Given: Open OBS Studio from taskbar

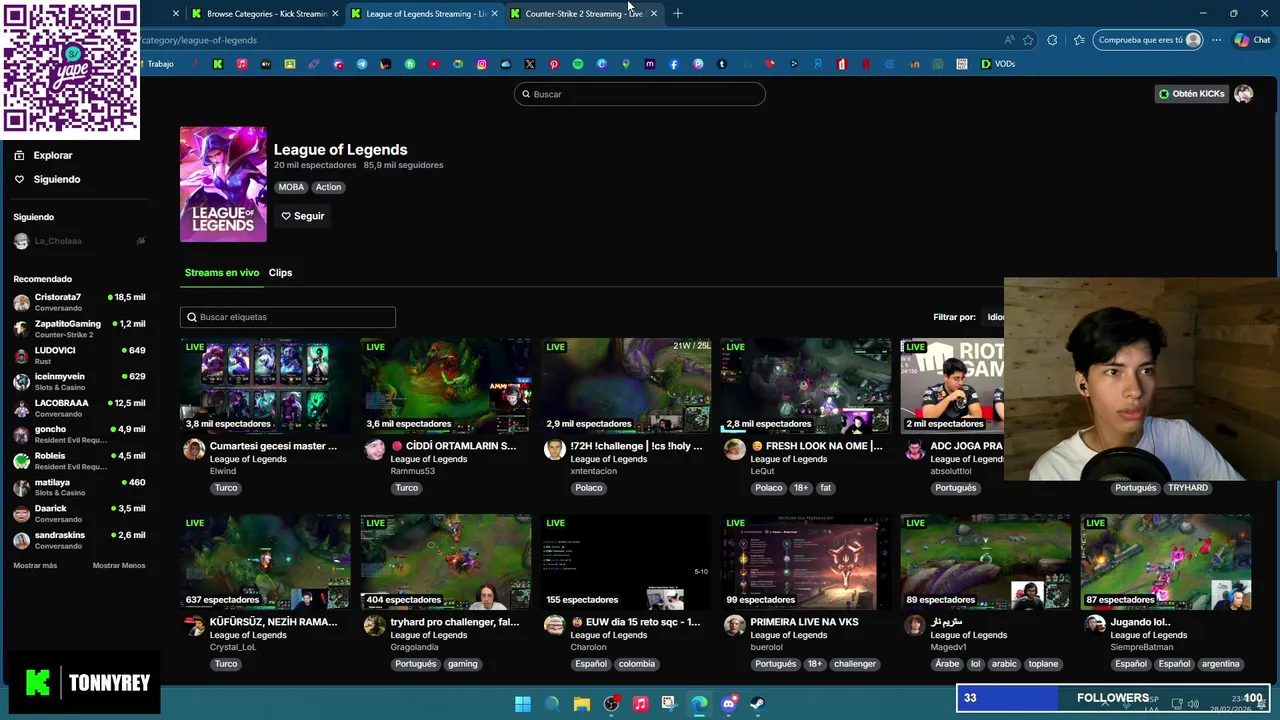Looking at the screenshot, I should [611, 704].
